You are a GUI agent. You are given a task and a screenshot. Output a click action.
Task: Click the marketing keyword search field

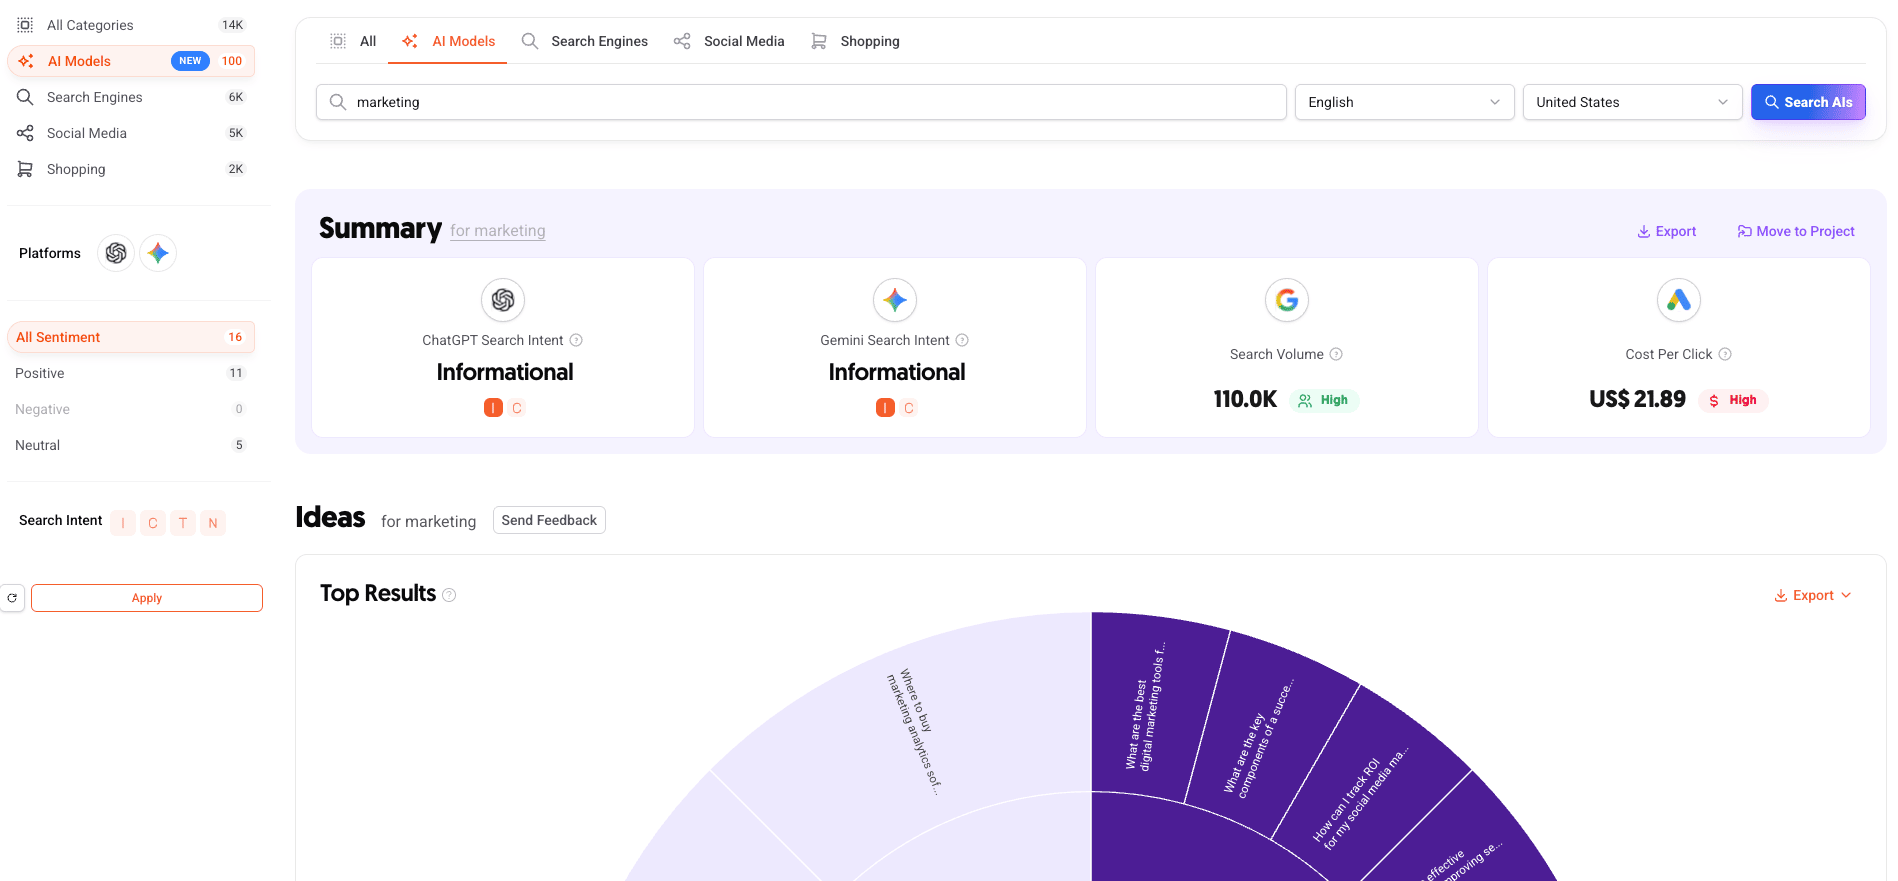point(800,102)
